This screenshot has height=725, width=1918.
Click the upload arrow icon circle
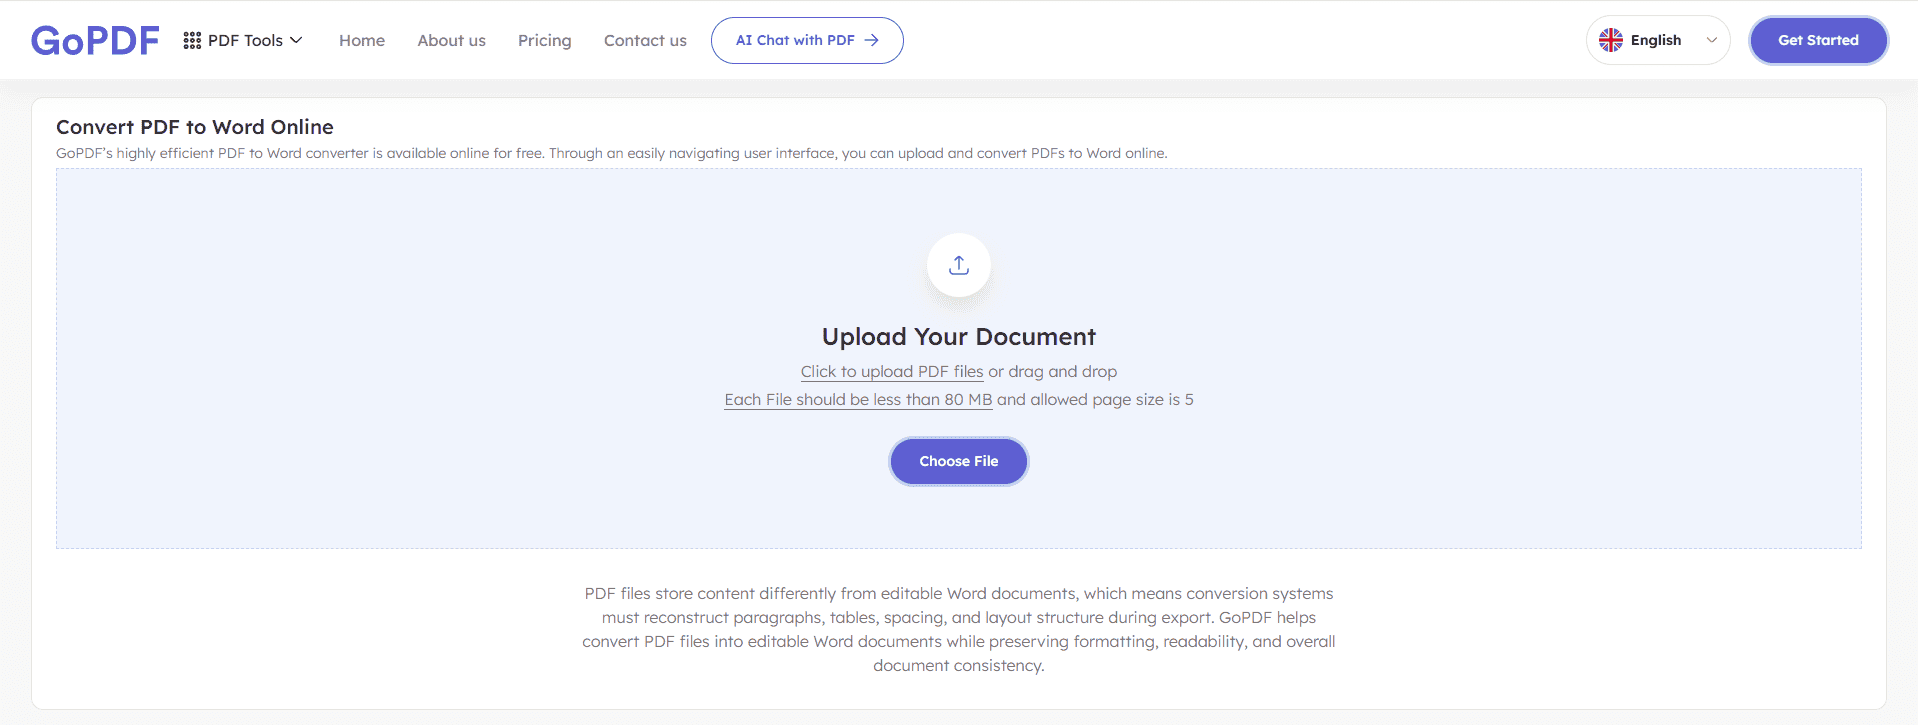(x=959, y=265)
